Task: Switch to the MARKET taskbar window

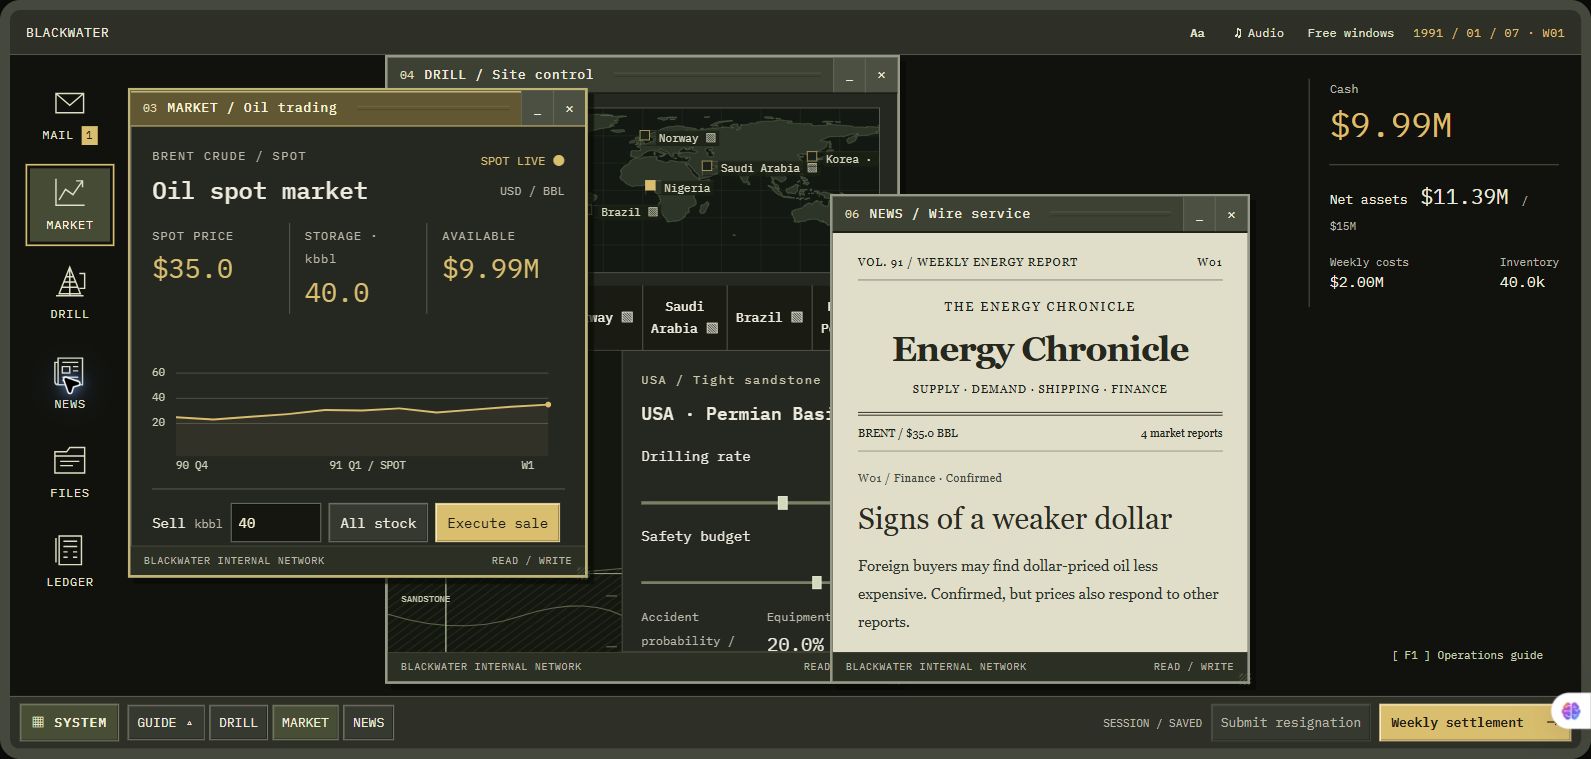Action: [x=305, y=722]
